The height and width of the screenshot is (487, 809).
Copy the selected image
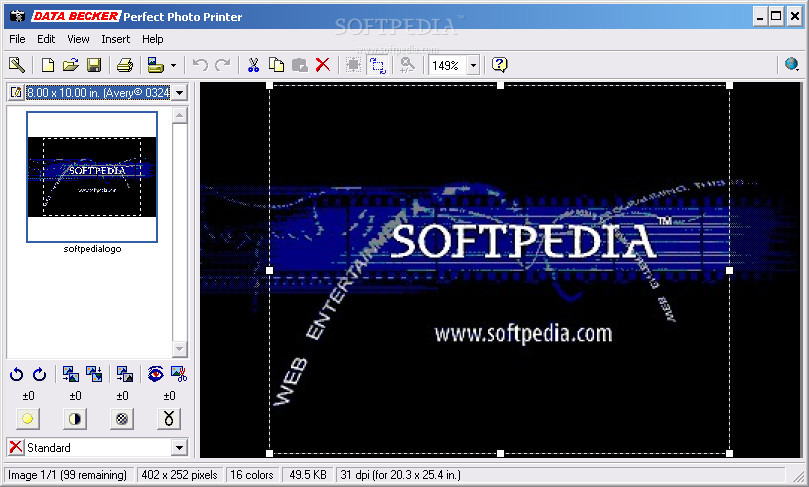point(277,65)
